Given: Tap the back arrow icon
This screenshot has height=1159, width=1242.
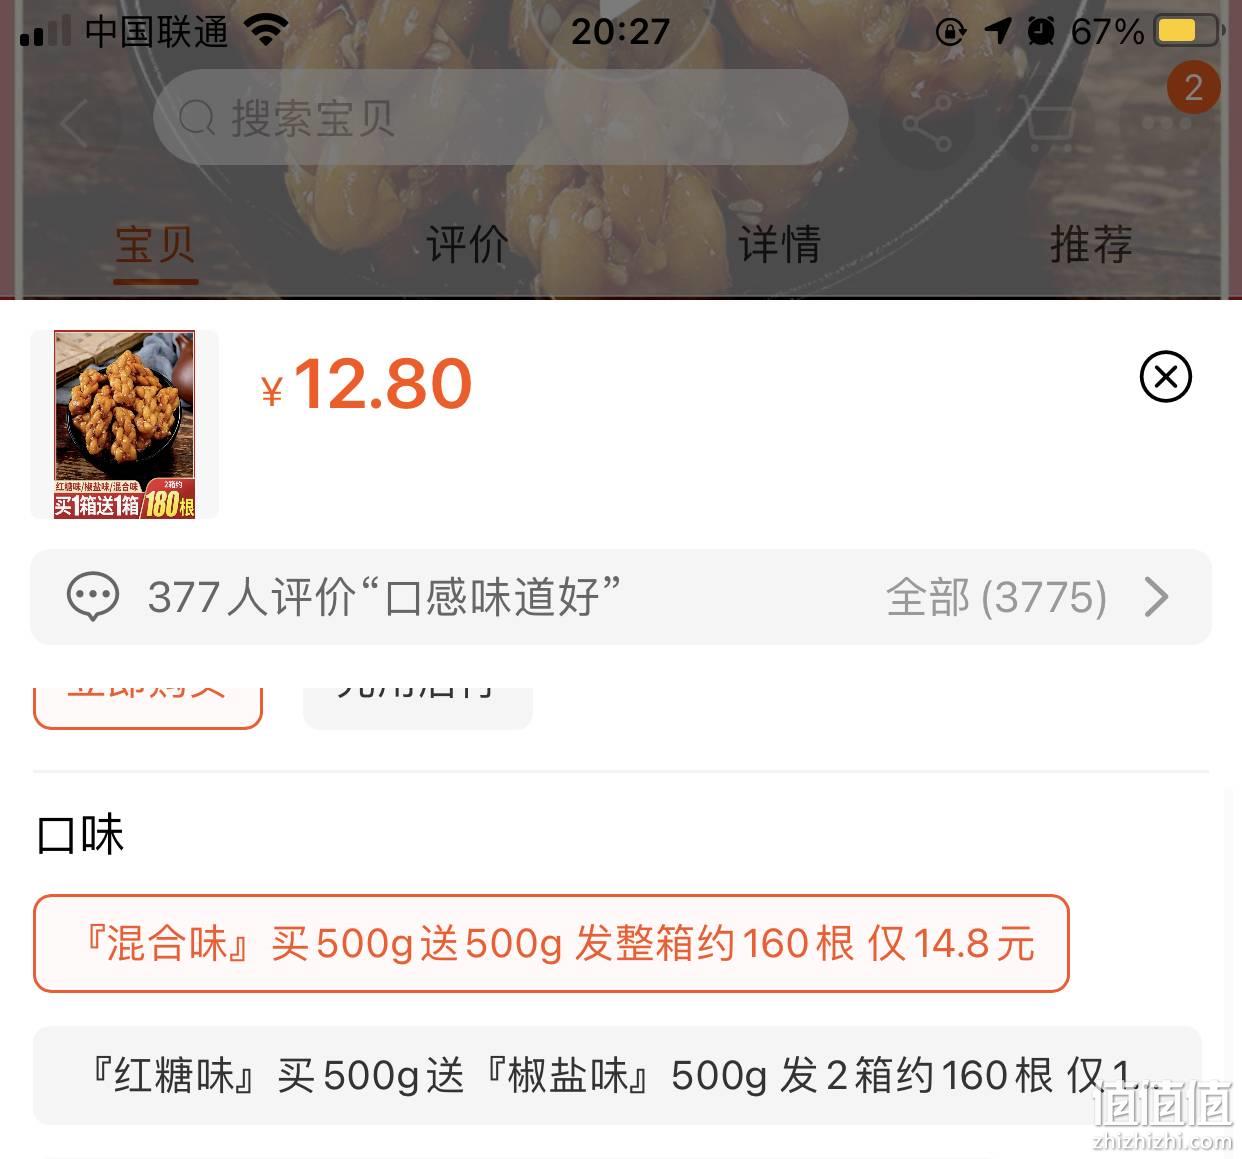Looking at the screenshot, I should click(74, 123).
